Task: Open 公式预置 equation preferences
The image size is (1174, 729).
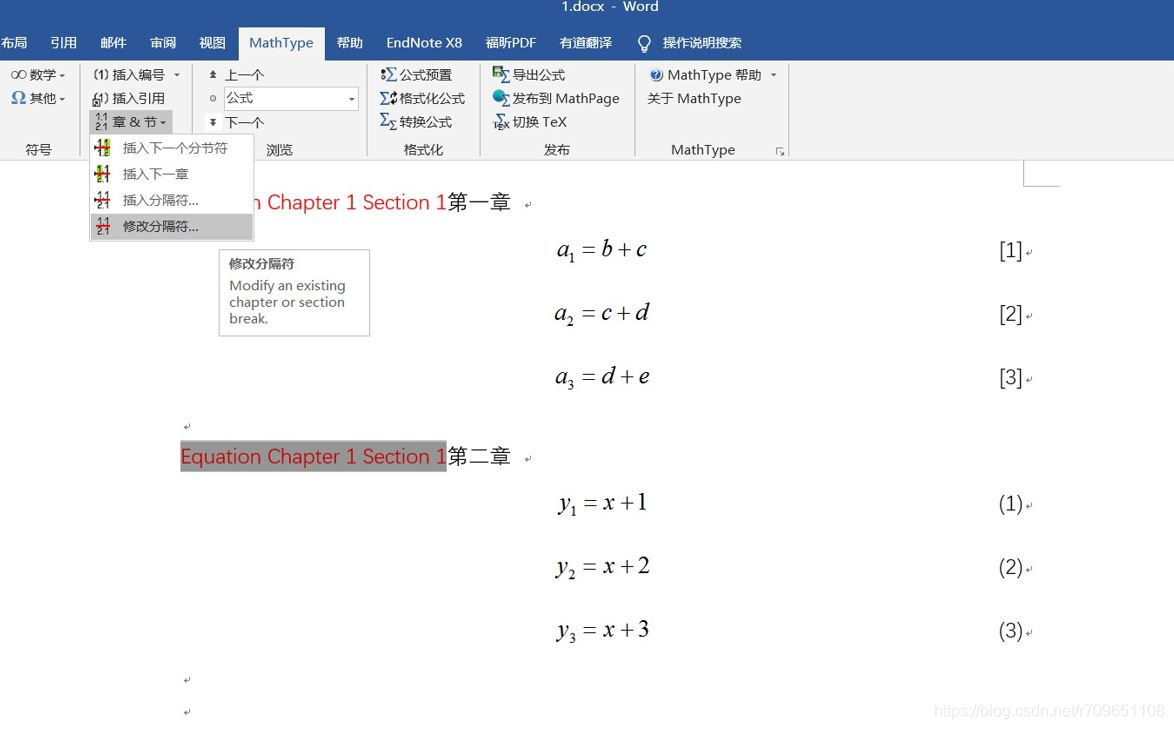Action: point(416,75)
